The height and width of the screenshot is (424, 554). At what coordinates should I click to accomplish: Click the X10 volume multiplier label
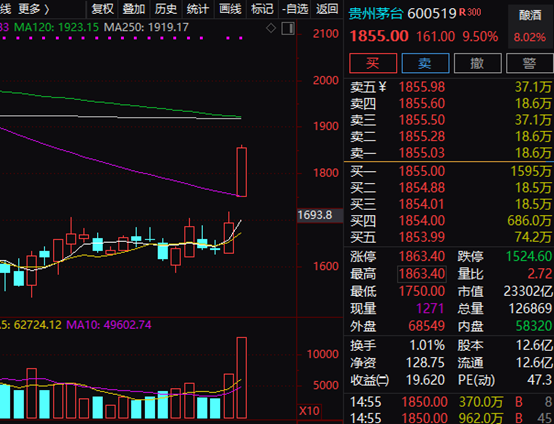click(309, 411)
